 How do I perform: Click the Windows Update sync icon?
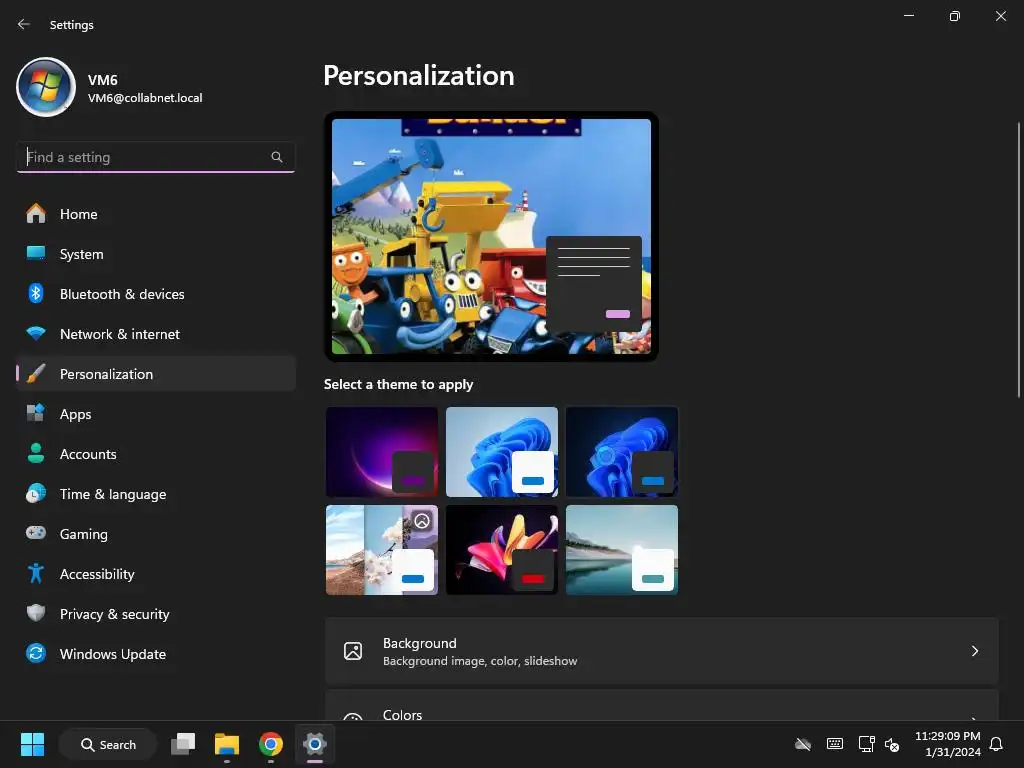[x=36, y=653]
